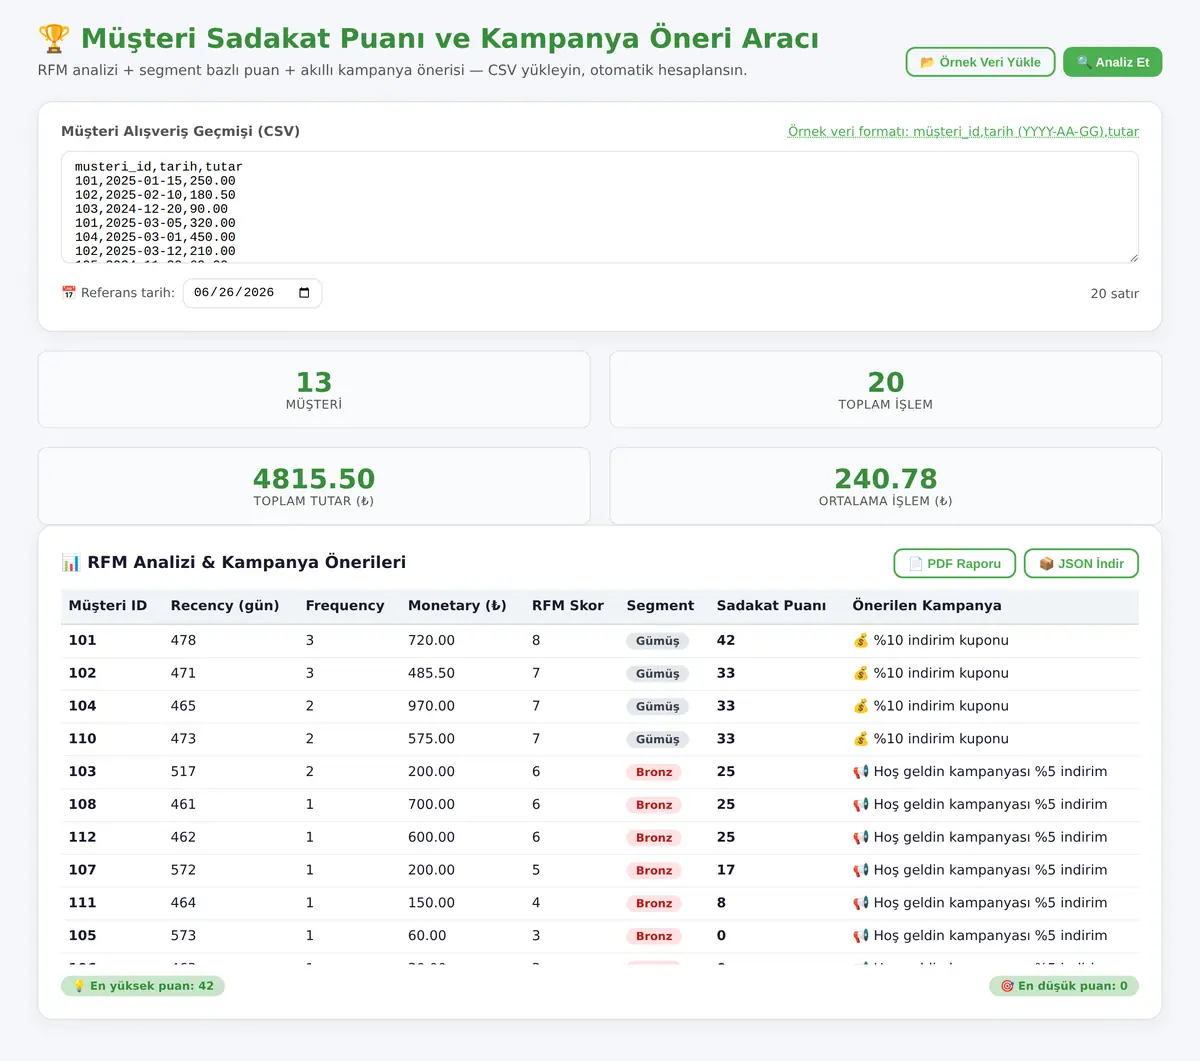Click loyalty score 42 for customer 101
Screen dimensions: 1200x1061
click(x=726, y=641)
